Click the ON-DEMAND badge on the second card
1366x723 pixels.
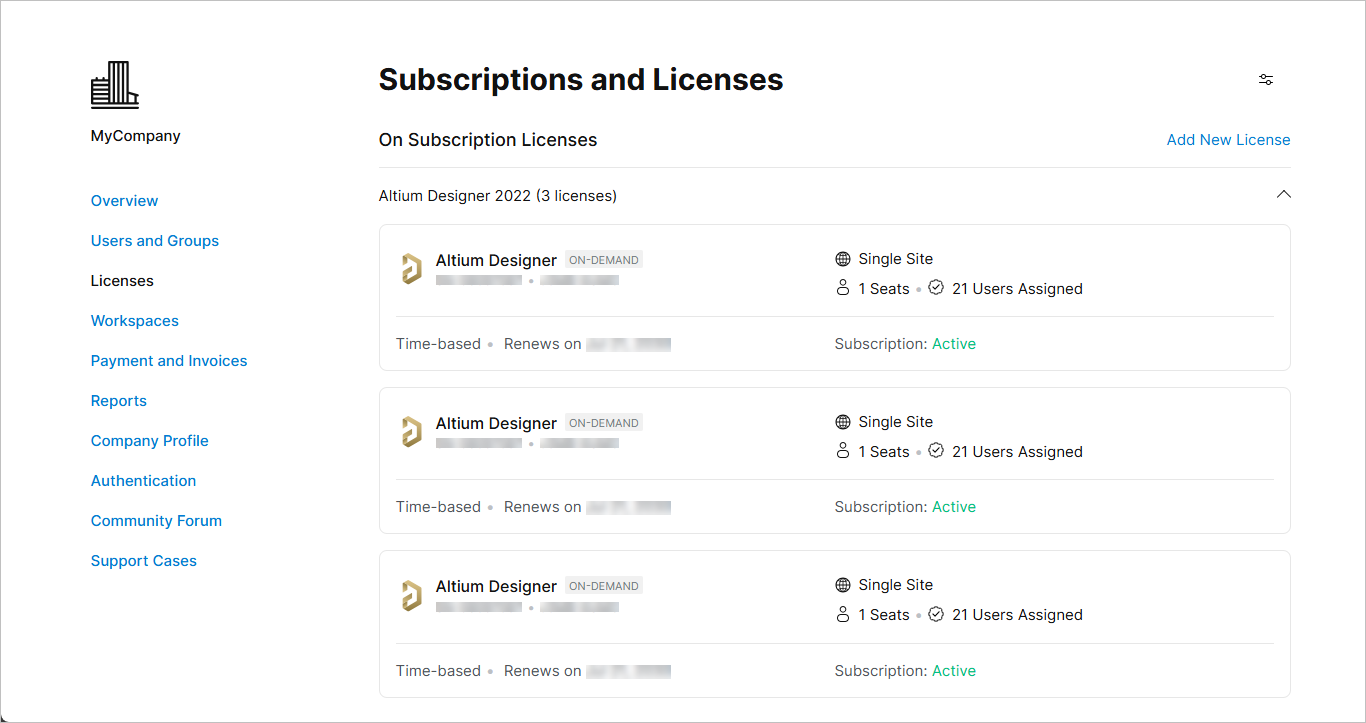pos(604,423)
